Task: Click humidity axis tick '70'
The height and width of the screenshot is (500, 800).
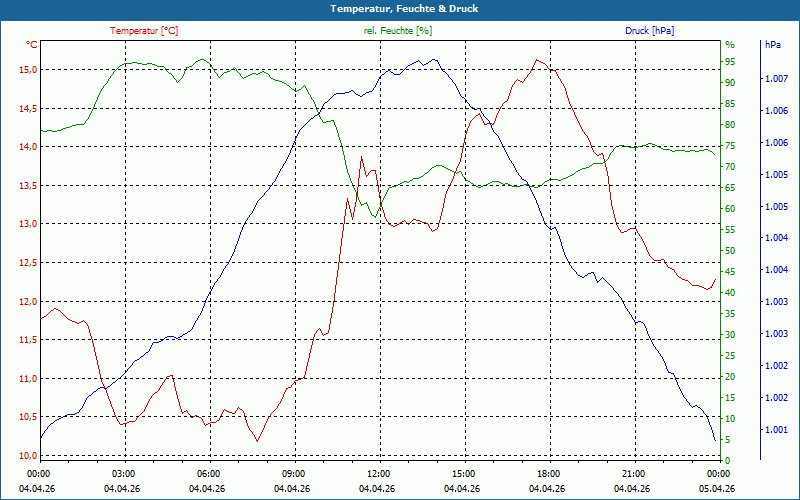Action: click(730, 167)
